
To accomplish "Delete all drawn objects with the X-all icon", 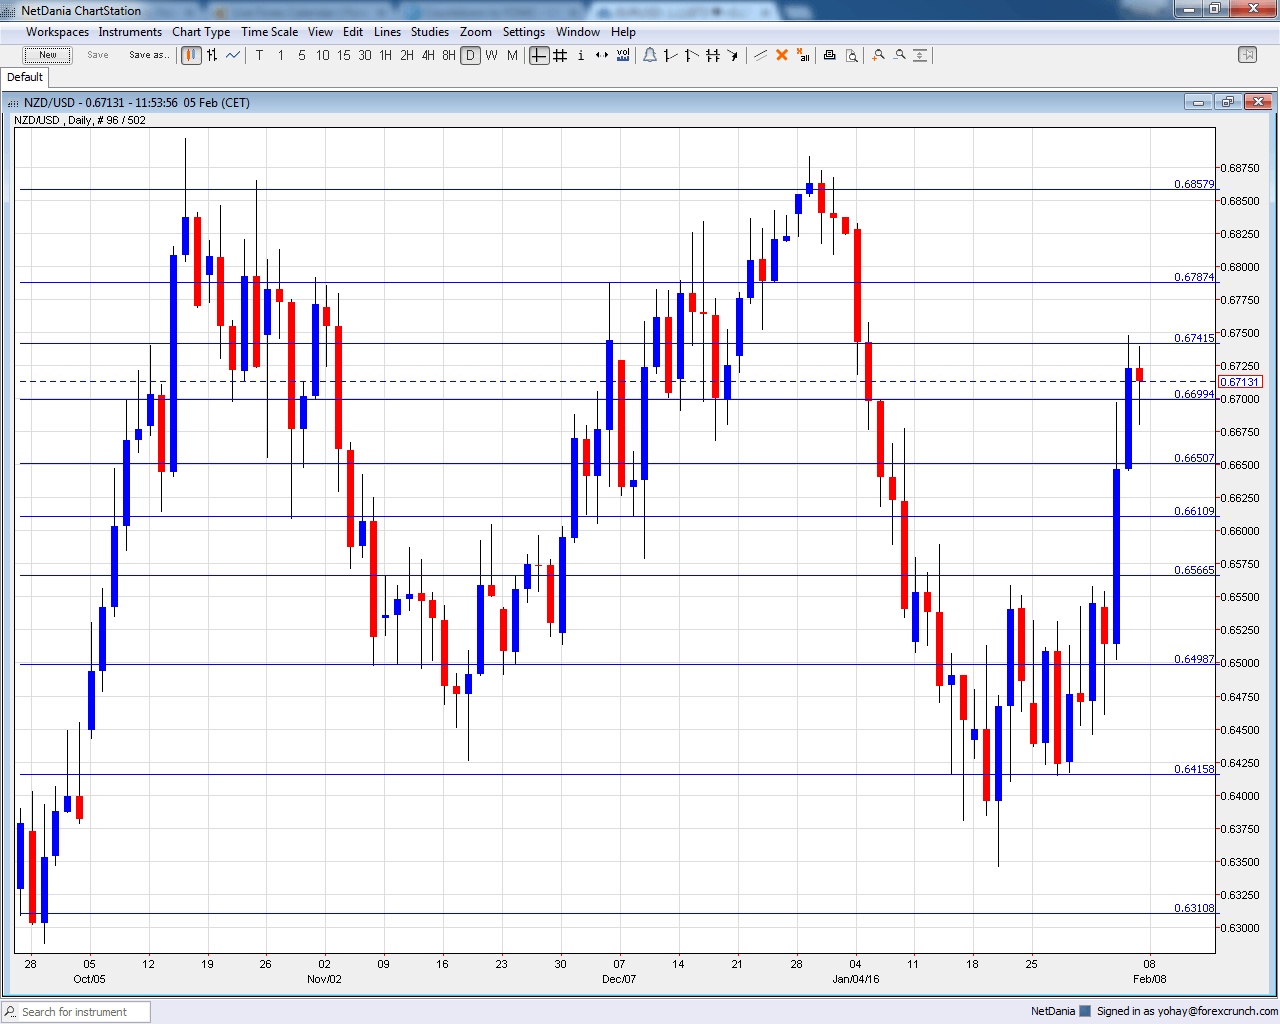I will [802, 56].
